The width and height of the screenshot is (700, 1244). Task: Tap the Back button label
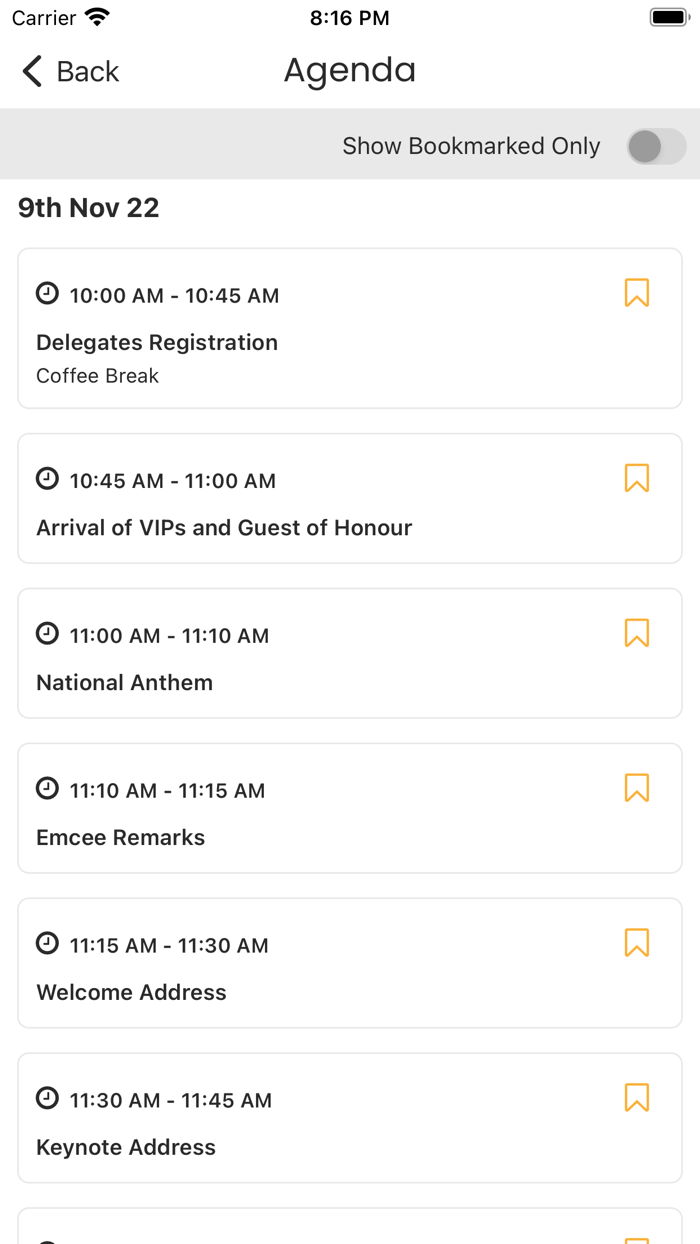88,72
